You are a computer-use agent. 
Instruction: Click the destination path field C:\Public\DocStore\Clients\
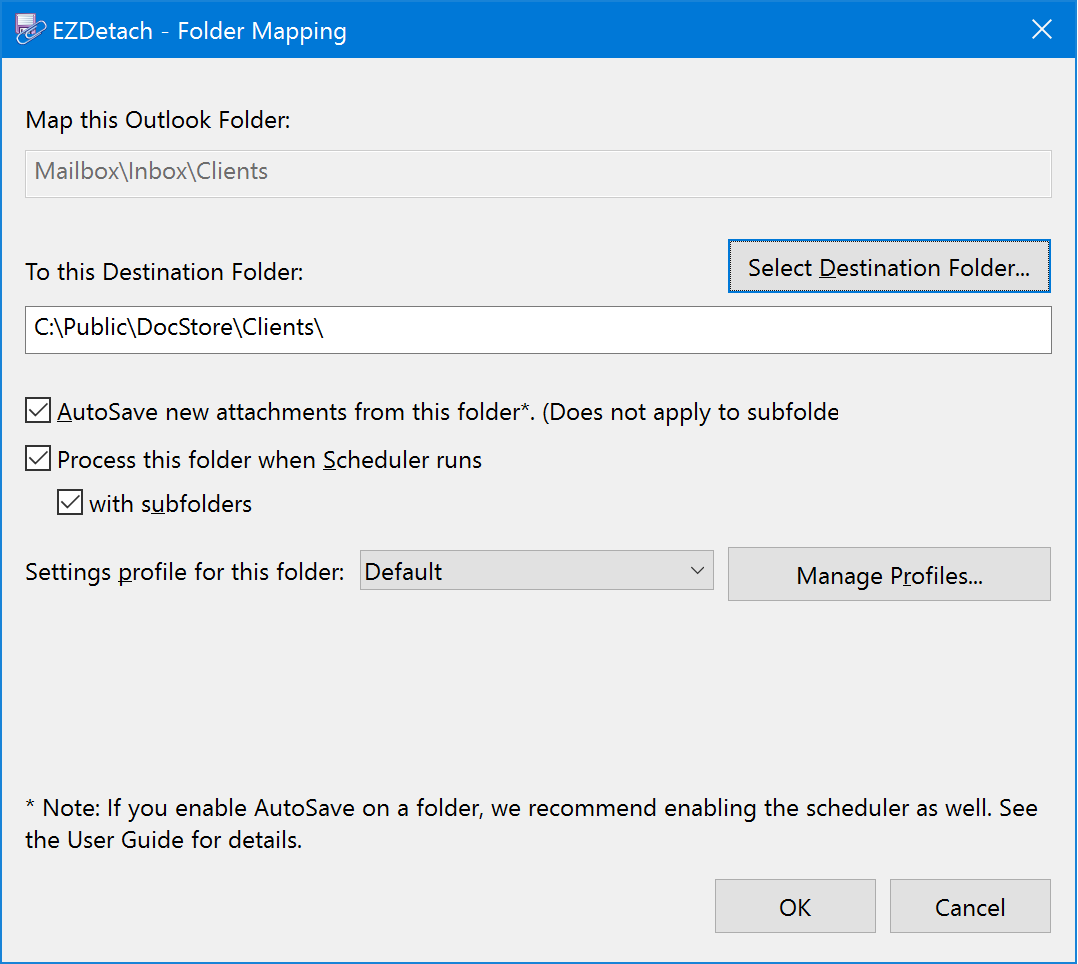[538, 330]
